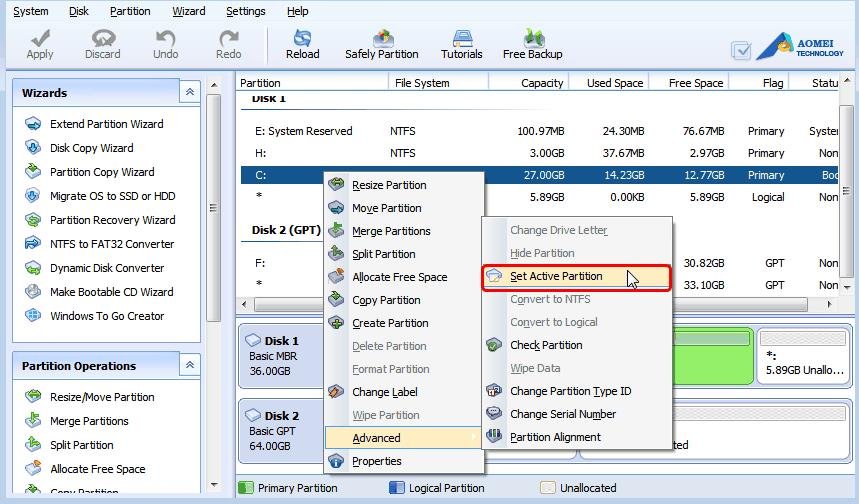Select Check Partition in submenu
Viewport: 859px width, 504px height.
click(577, 345)
